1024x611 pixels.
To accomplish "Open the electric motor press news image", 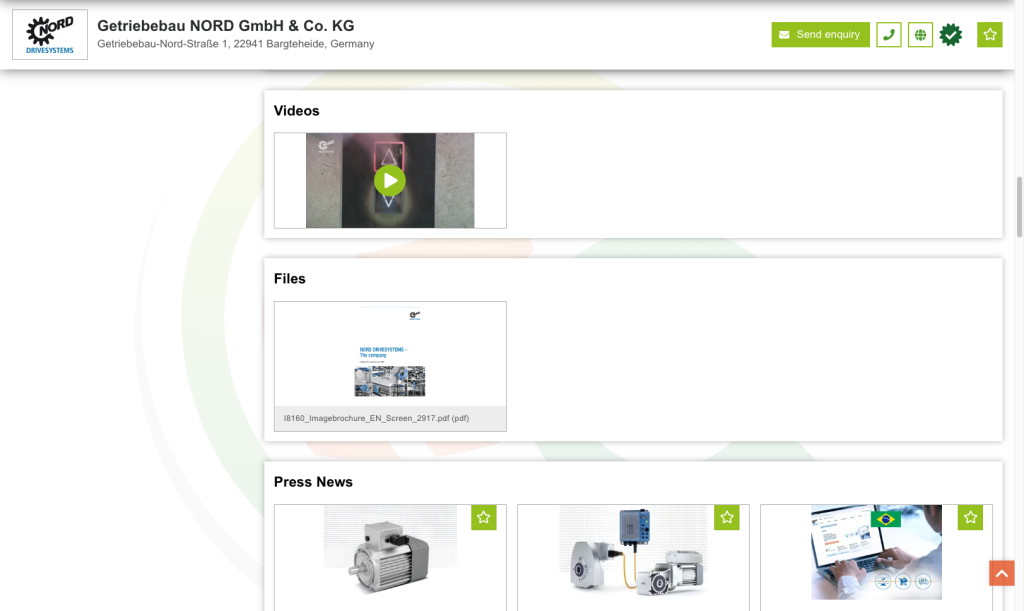I will click(x=389, y=555).
